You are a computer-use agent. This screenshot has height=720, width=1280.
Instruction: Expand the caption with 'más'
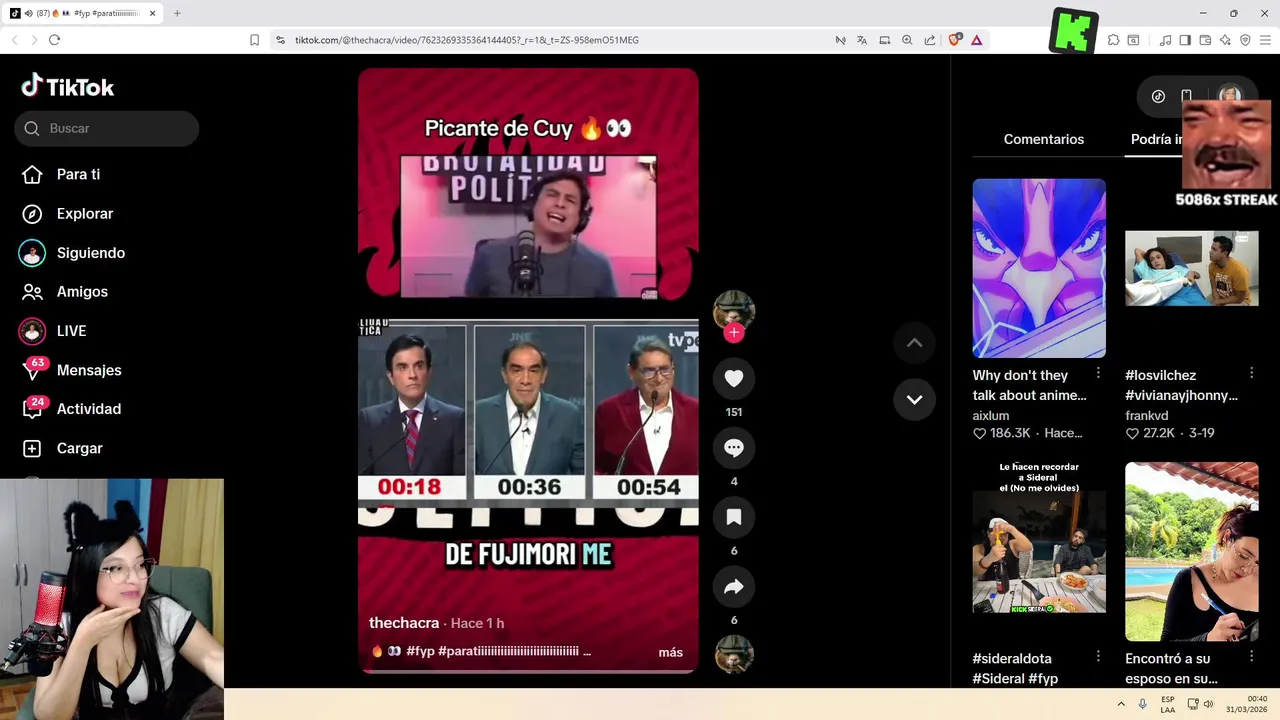click(x=671, y=652)
